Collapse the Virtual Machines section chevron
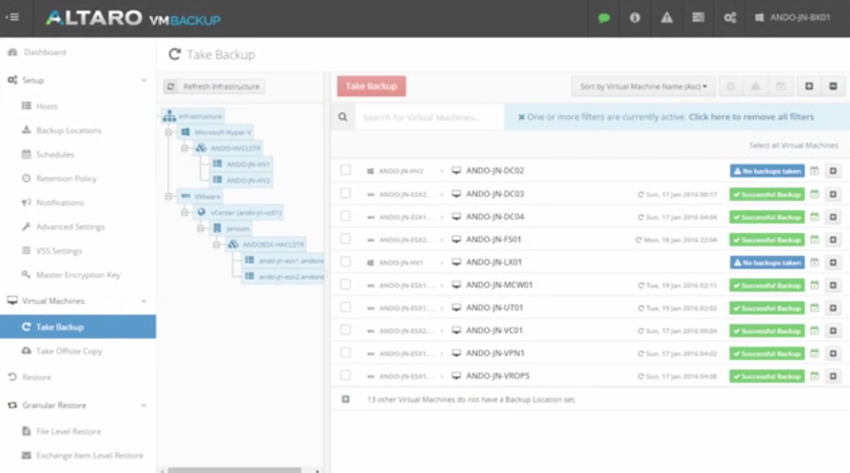 click(144, 301)
